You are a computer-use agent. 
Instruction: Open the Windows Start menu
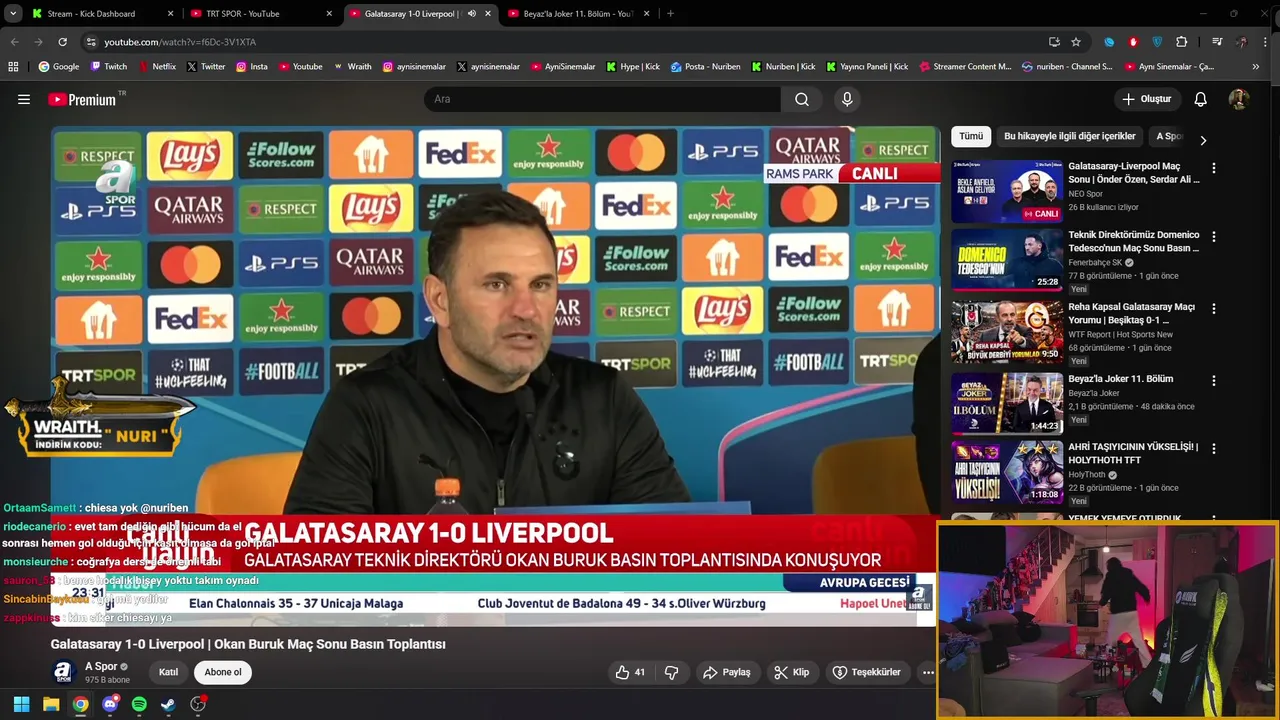click(x=21, y=704)
